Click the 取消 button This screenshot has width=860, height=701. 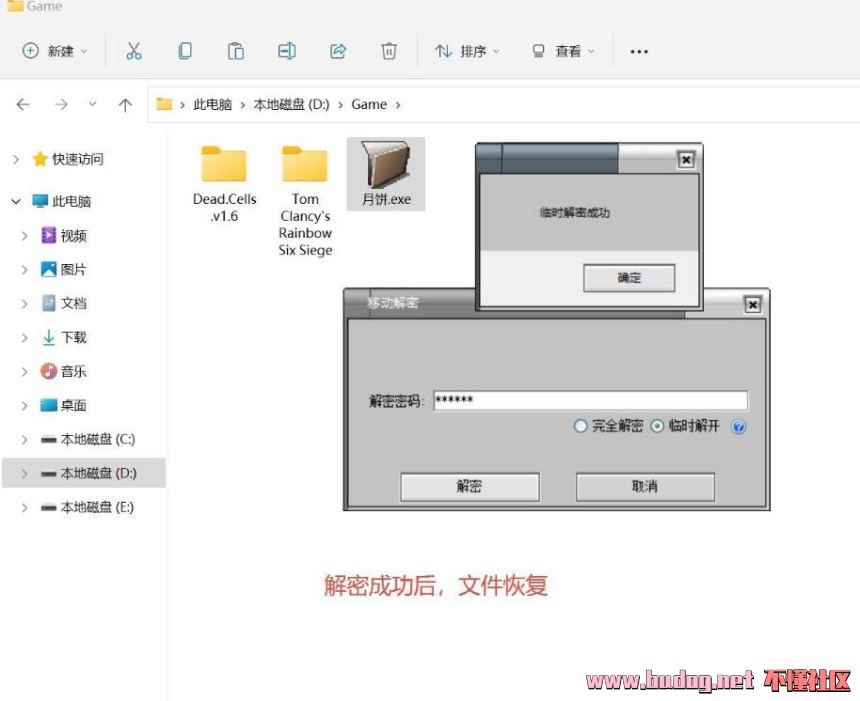click(x=645, y=487)
